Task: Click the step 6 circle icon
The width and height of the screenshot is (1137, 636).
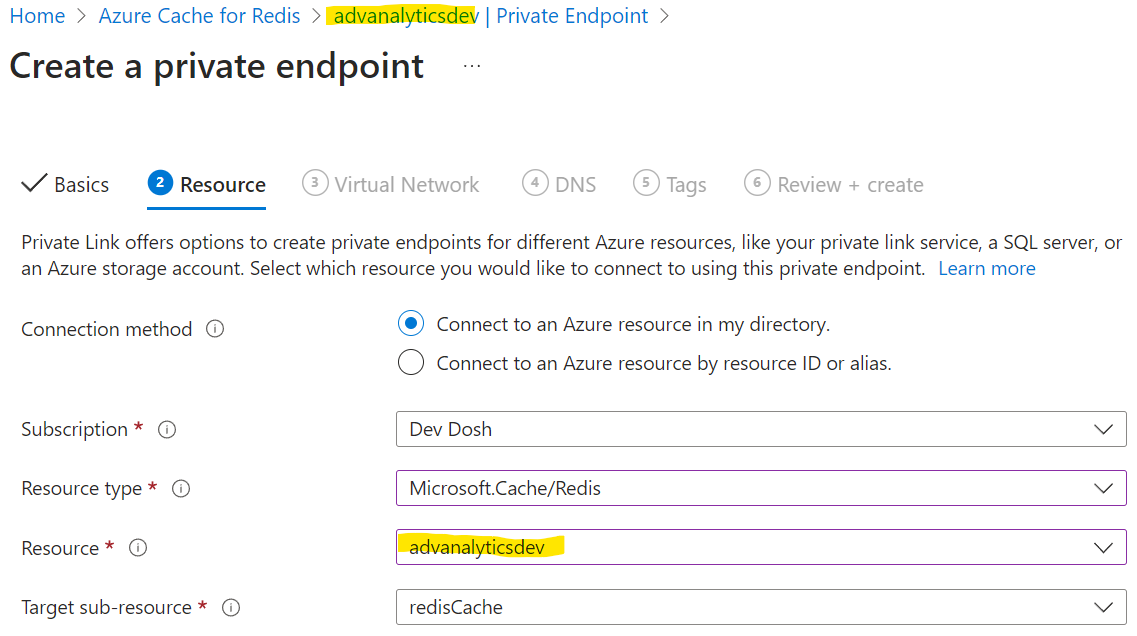Action: (757, 183)
